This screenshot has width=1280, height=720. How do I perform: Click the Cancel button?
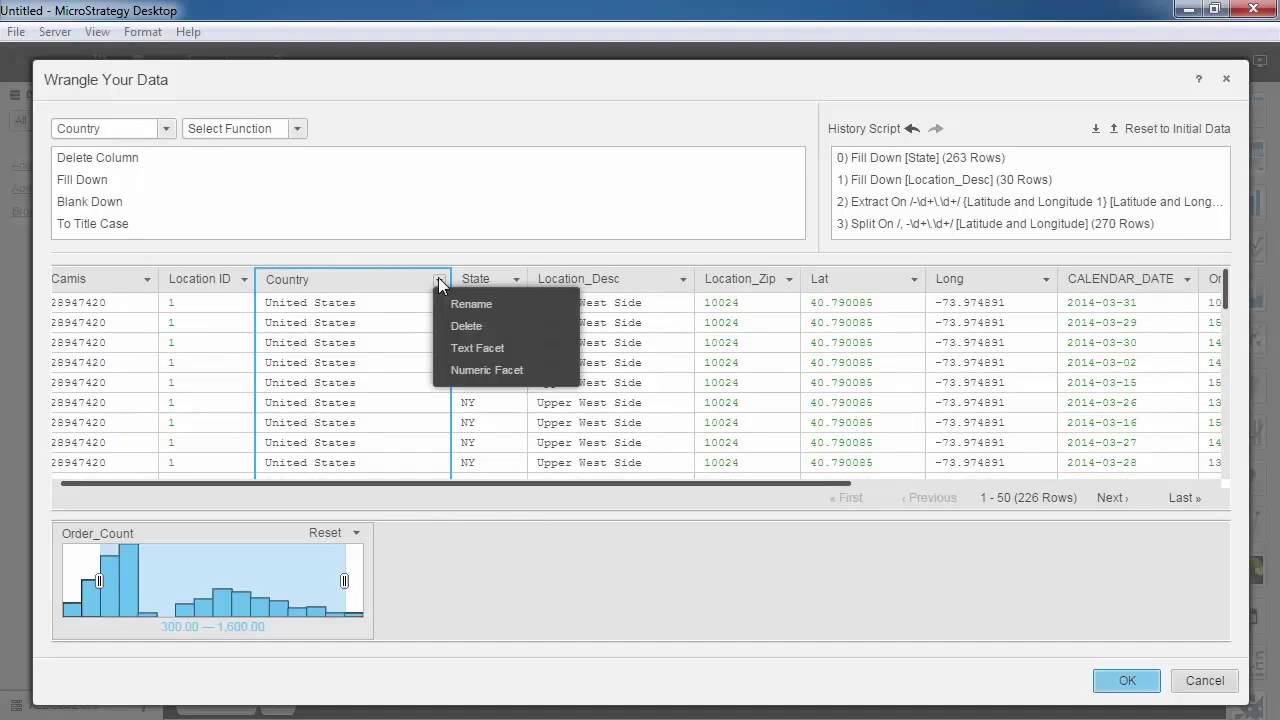click(1205, 681)
